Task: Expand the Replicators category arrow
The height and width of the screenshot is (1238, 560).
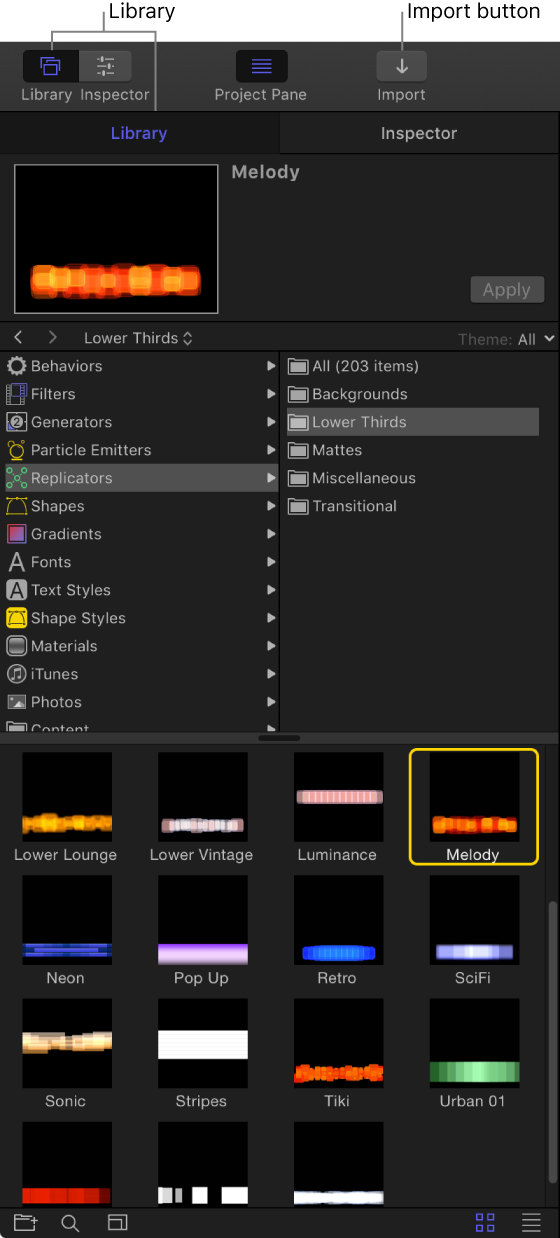Action: (x=271, y=478)
